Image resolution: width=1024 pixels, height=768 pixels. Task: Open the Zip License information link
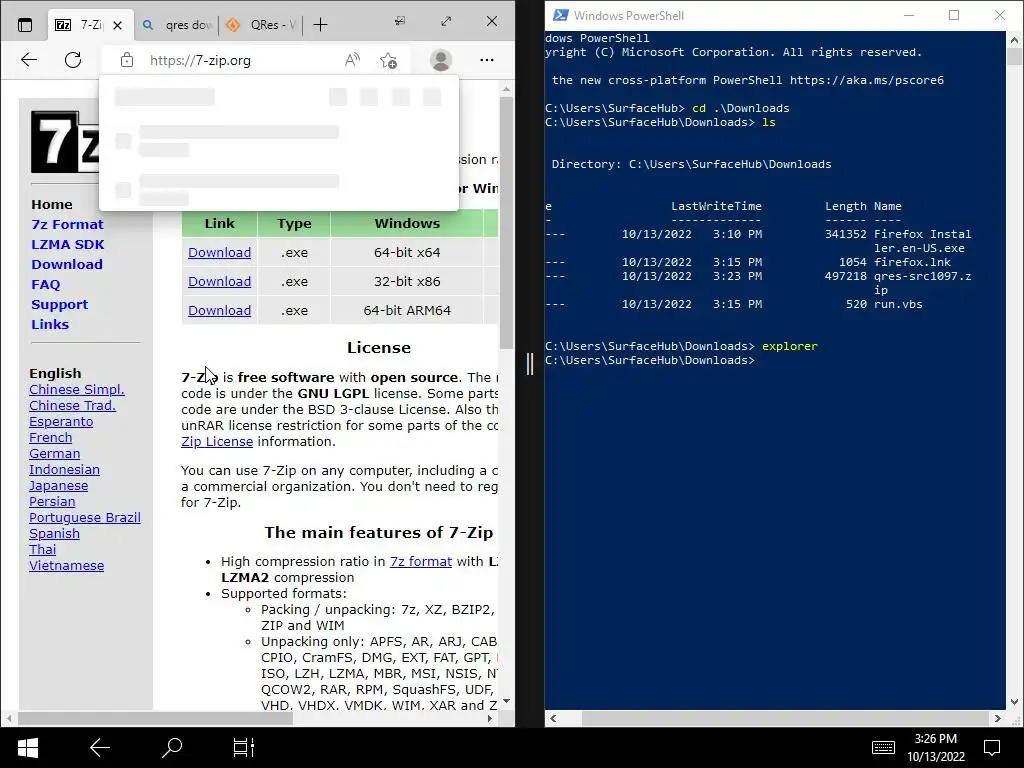[217, 441]
